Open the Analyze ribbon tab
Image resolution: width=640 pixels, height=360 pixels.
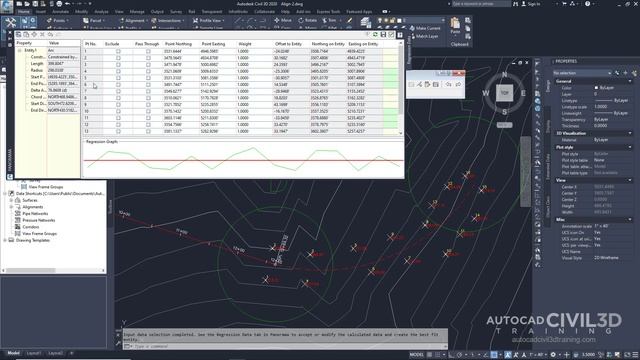[x=101, y=12]
